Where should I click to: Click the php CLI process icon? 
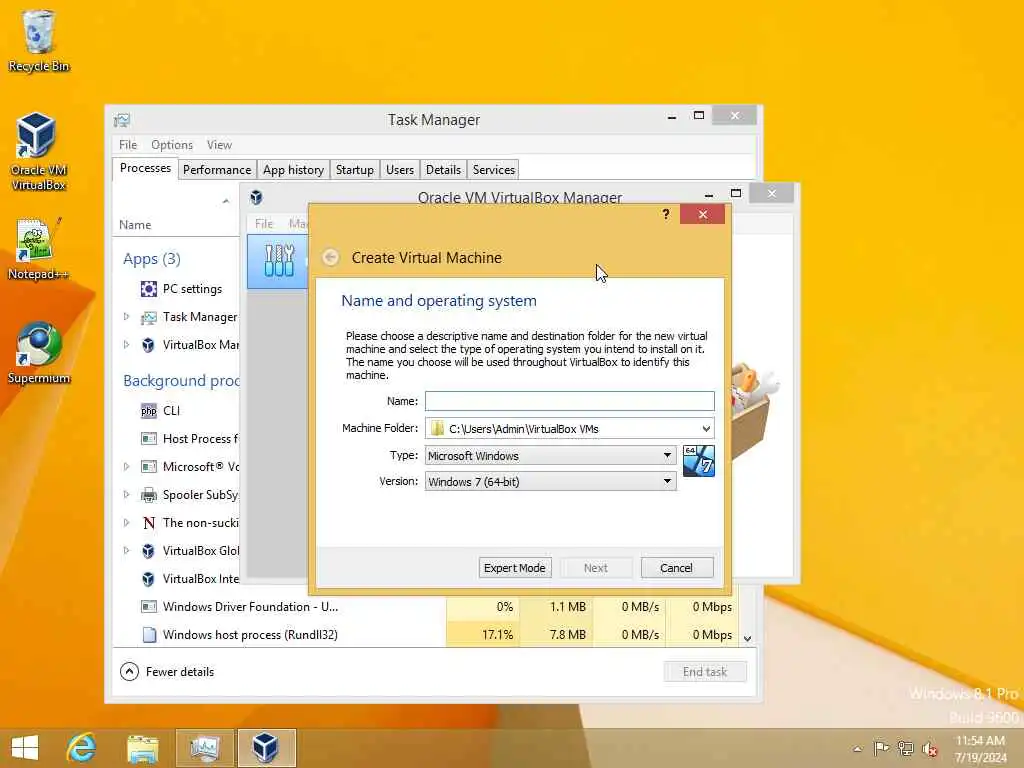(x=149, y=411)
